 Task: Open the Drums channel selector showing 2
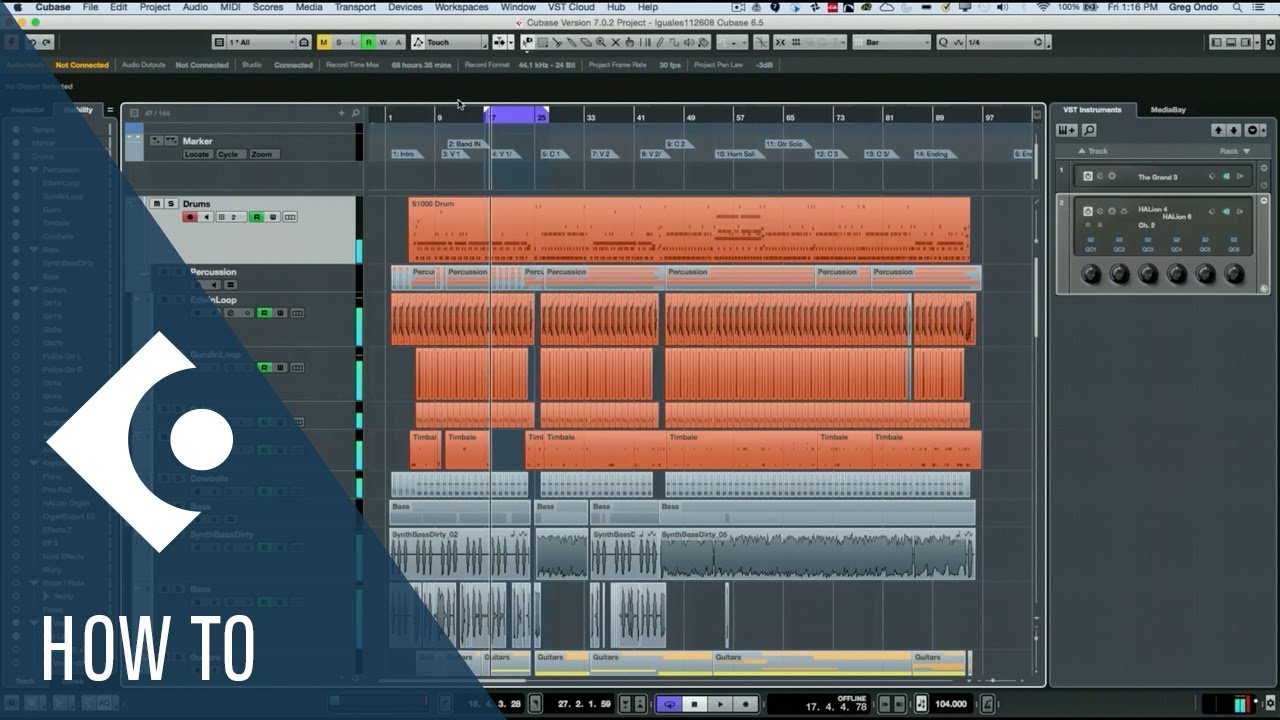[231, 217]
